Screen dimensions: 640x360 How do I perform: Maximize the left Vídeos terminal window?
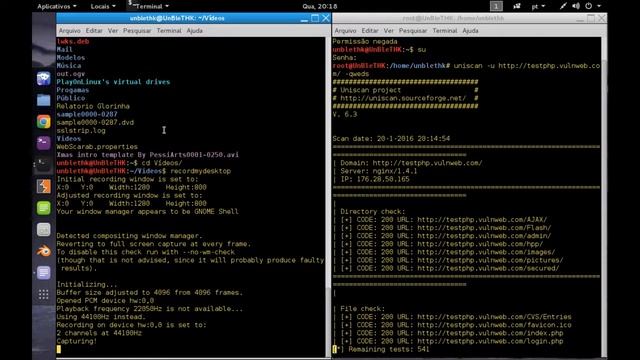point(315,18)
